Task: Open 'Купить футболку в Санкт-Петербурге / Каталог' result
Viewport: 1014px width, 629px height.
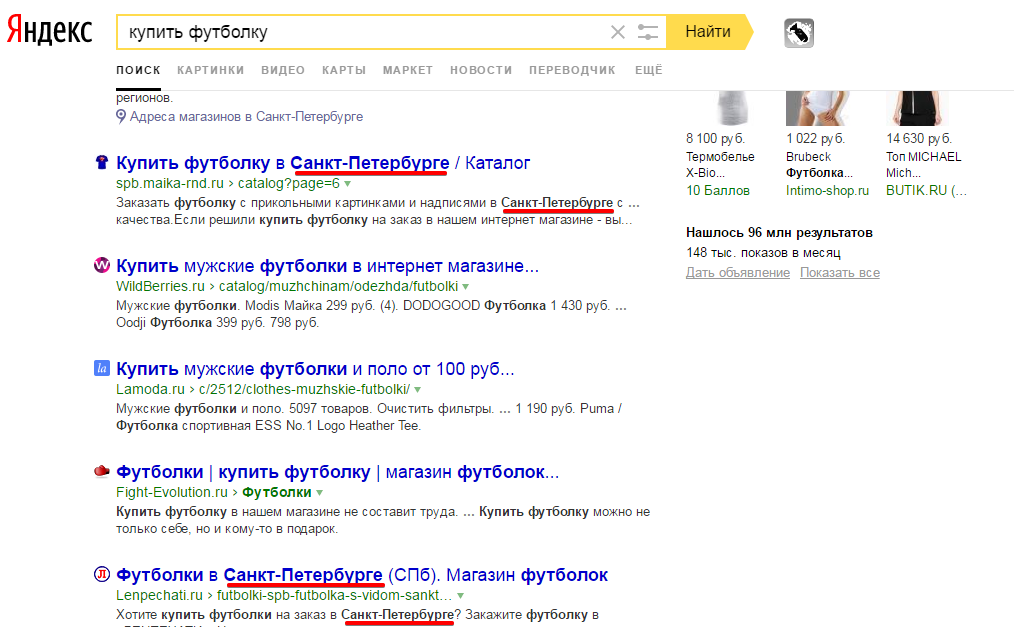Action: tap(323, 163)
